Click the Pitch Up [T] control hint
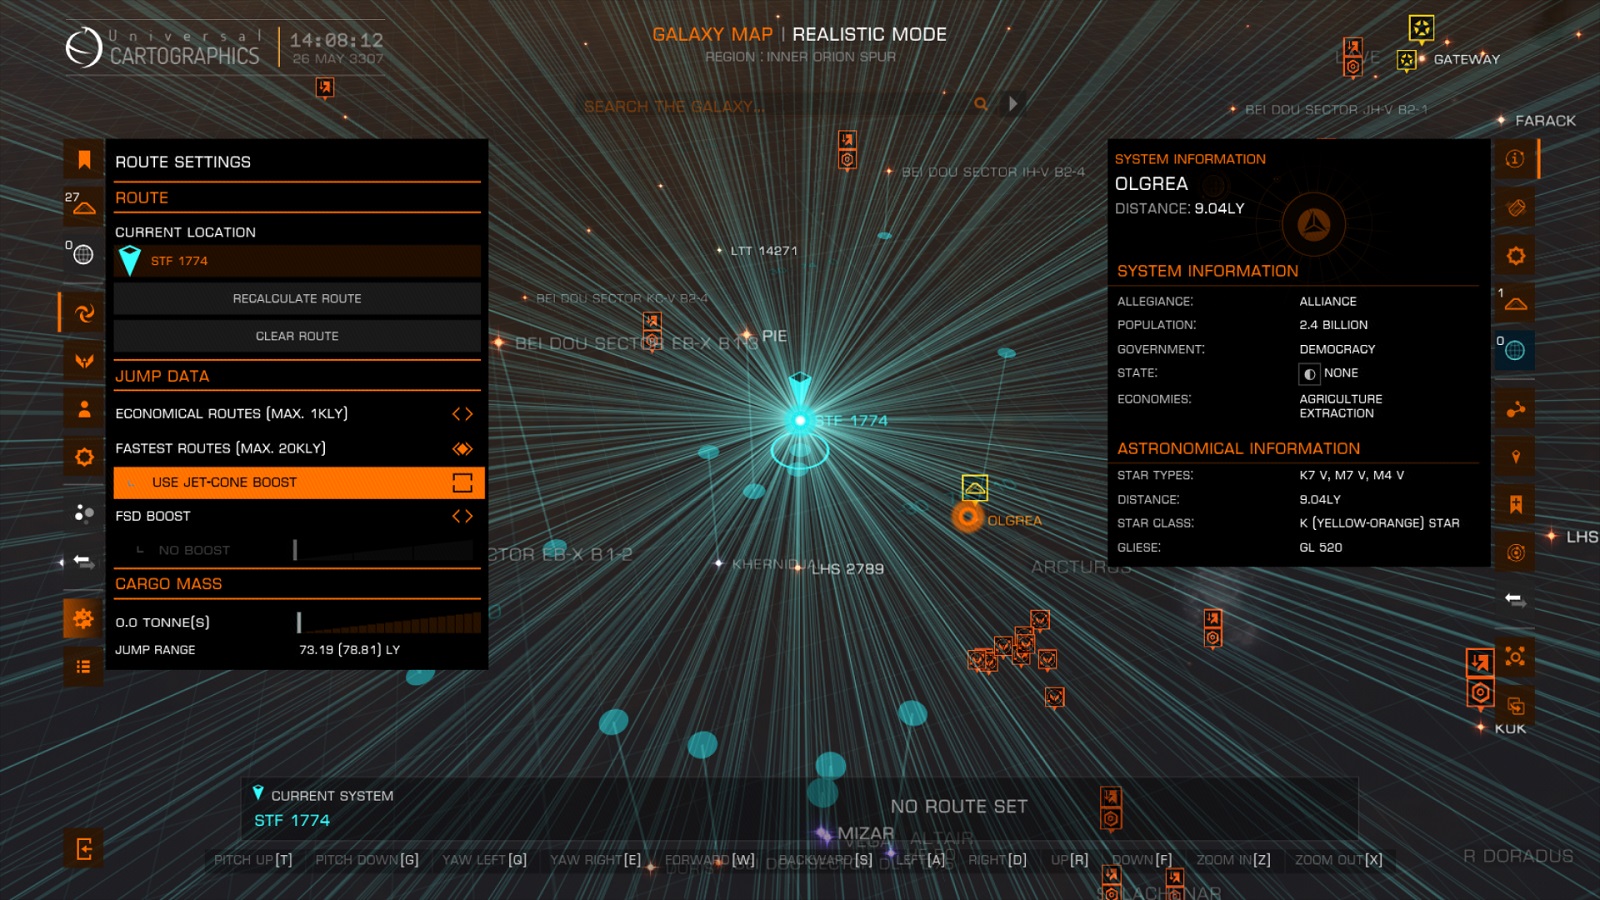Screen dimensions: 1600x900 [253, 860]
